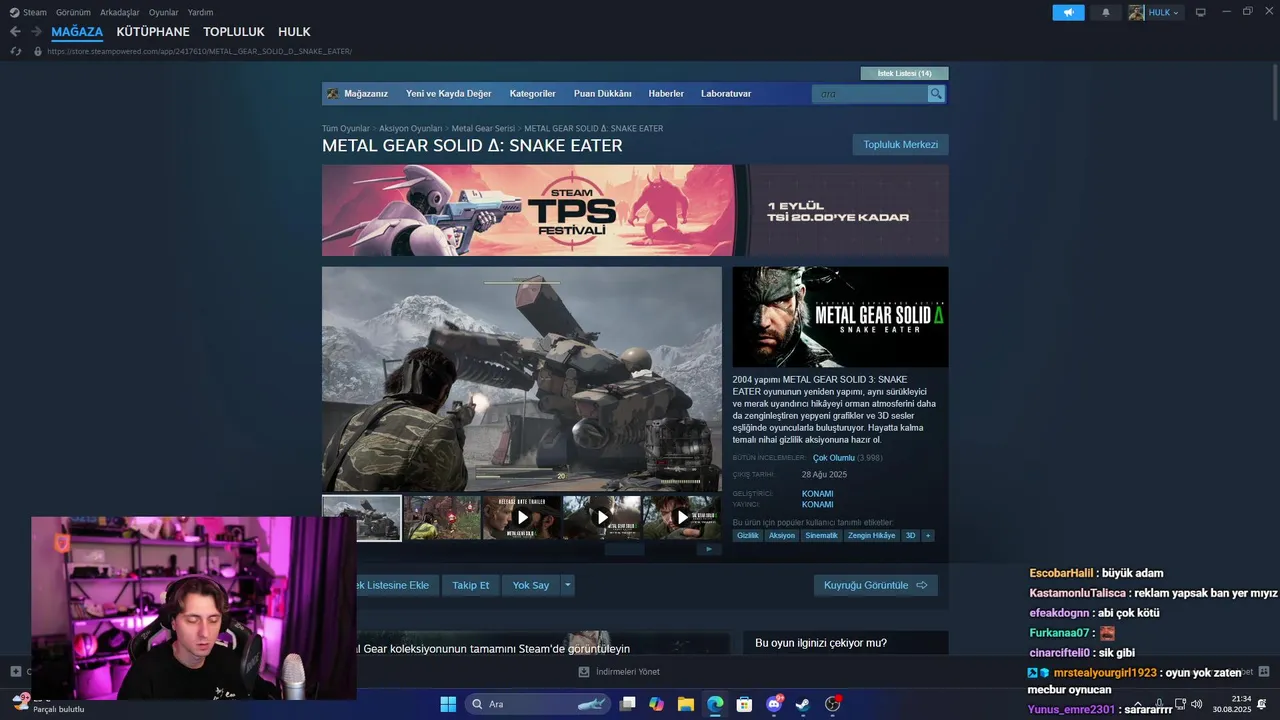Click the taskbar Ara search box
Image resolution: width=1280 pixels, height=720 pixels.
point(538,704)
